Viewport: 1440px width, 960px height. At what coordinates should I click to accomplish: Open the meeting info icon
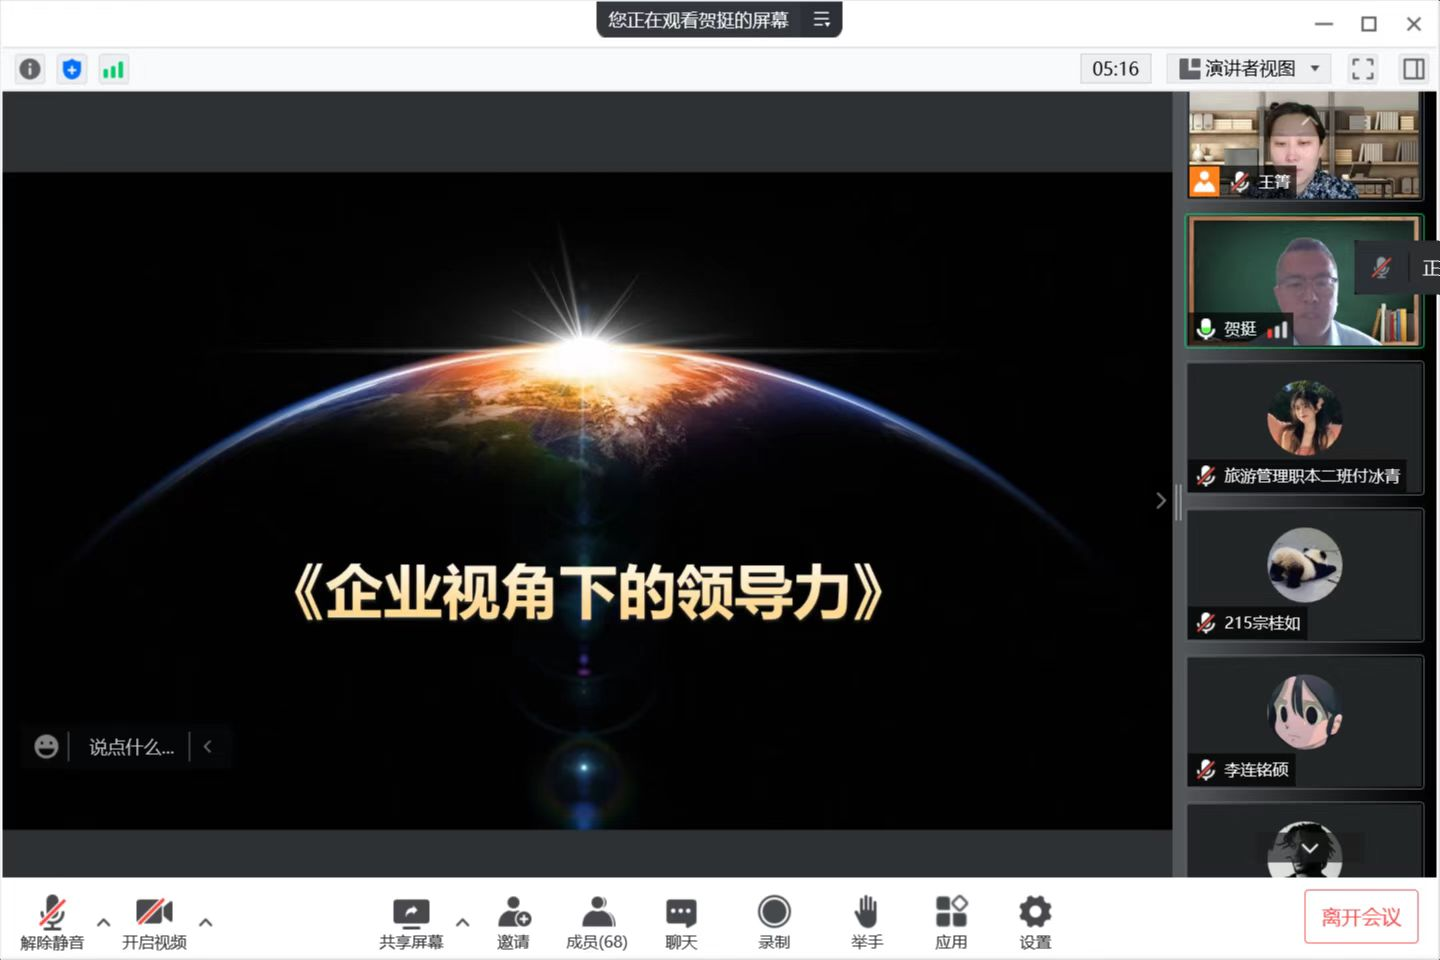[x=30, y=69]
